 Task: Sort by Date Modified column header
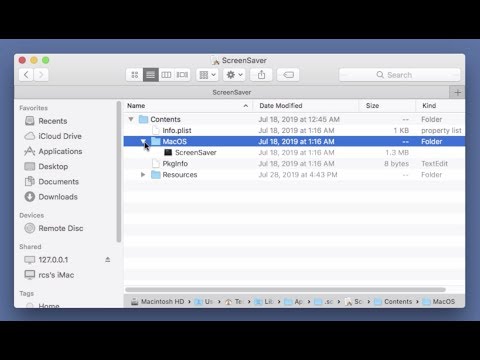tap(305, 106)
